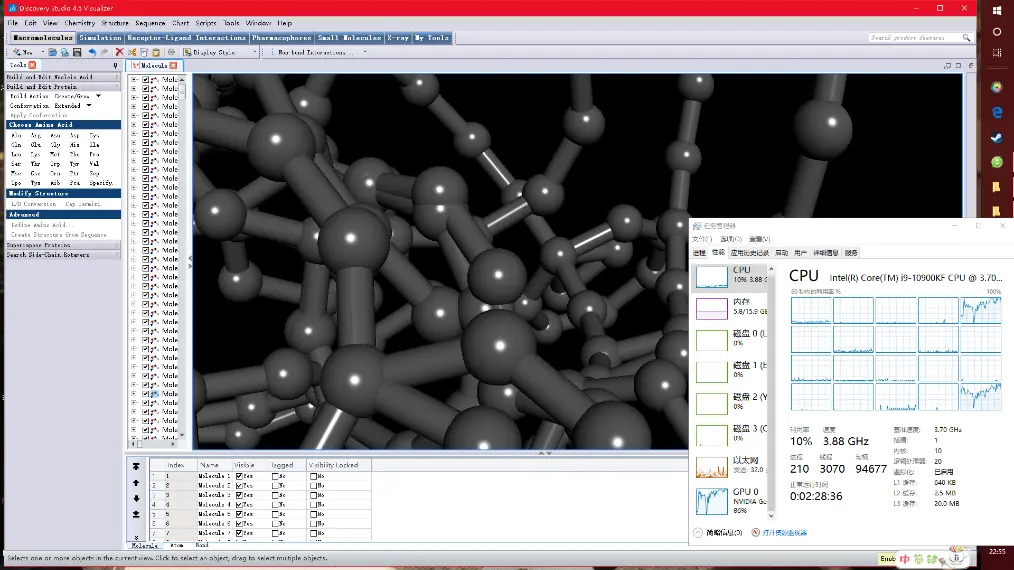Expand first molecule node in hierarchy tree
Screen dimensions: 1014x570
135,80
